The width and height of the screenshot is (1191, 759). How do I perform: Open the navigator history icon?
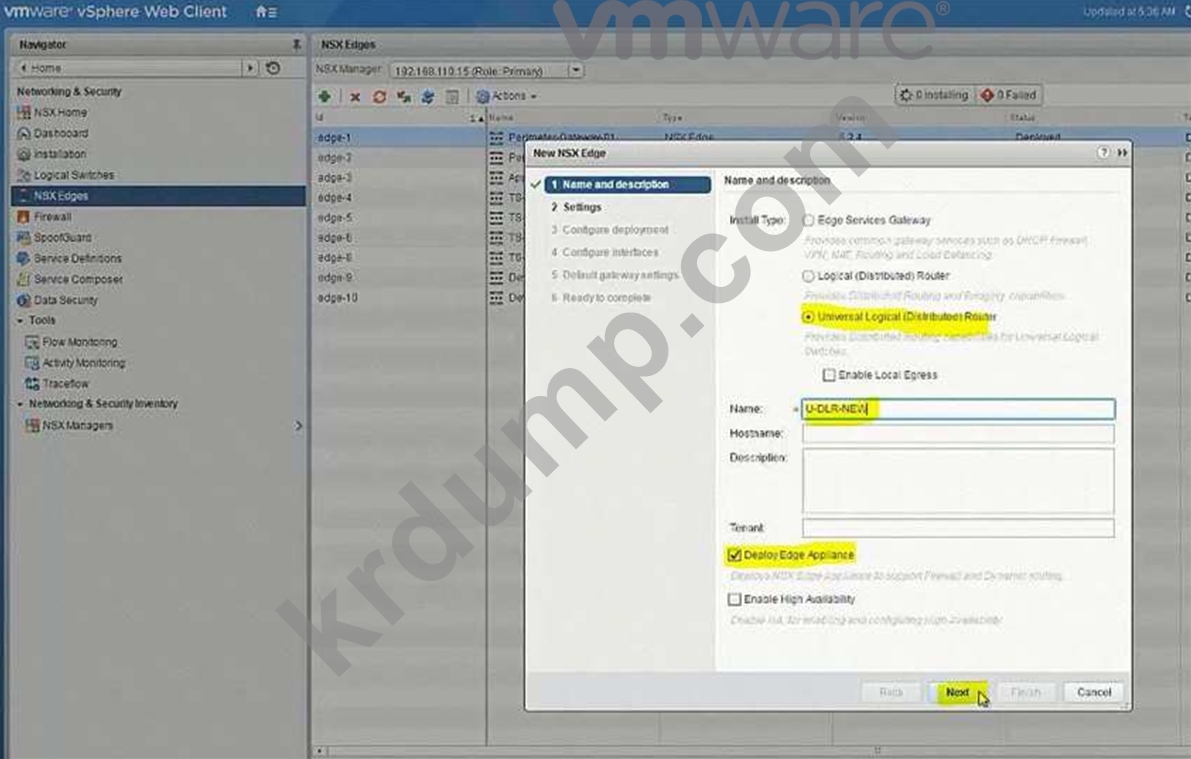[273, 68]
